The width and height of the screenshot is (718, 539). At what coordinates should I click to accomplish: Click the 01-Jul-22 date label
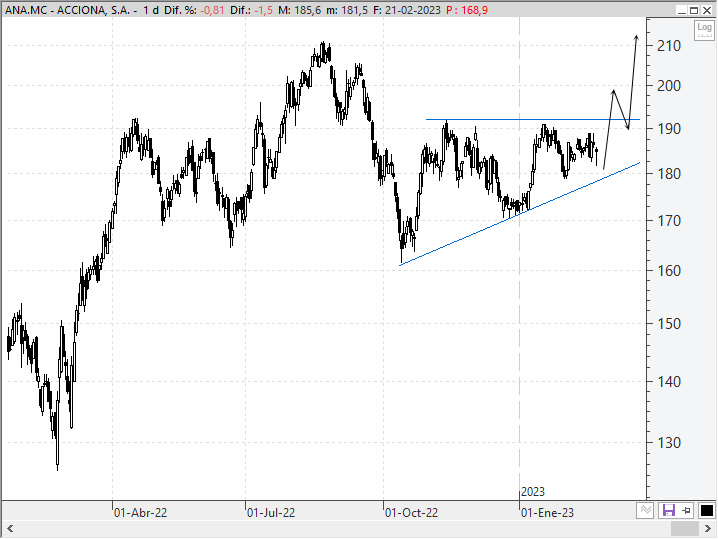(x=271, y=512)
